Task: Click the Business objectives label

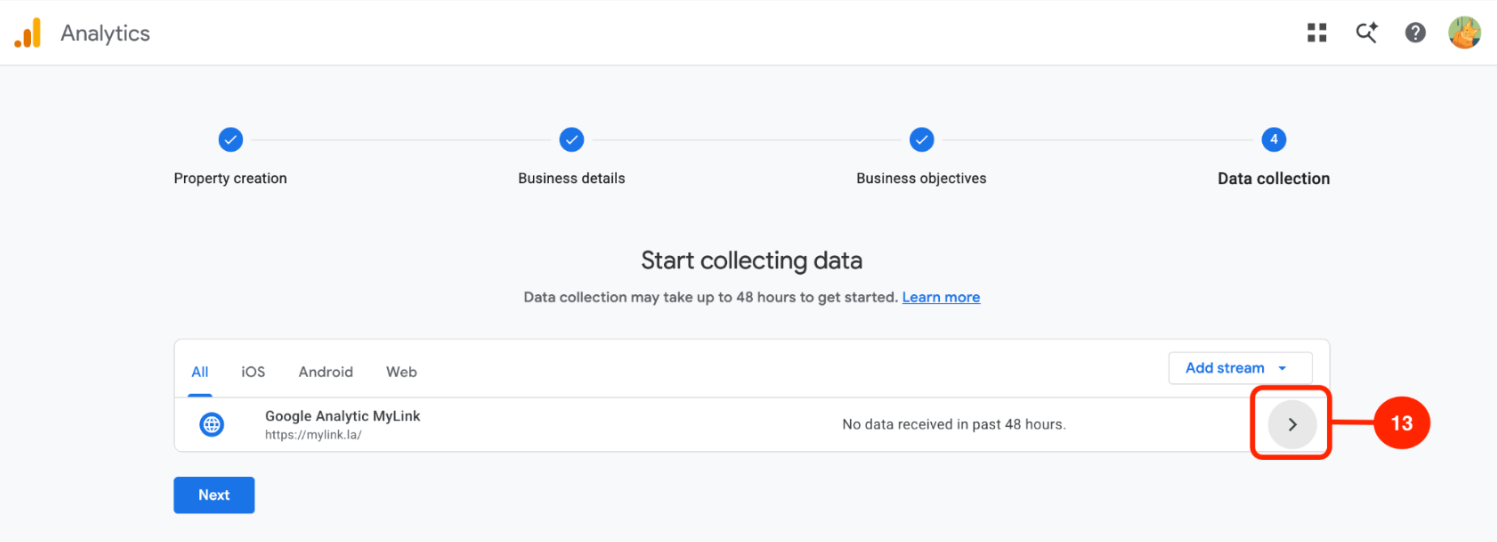Action: click(x=921, y=178)
